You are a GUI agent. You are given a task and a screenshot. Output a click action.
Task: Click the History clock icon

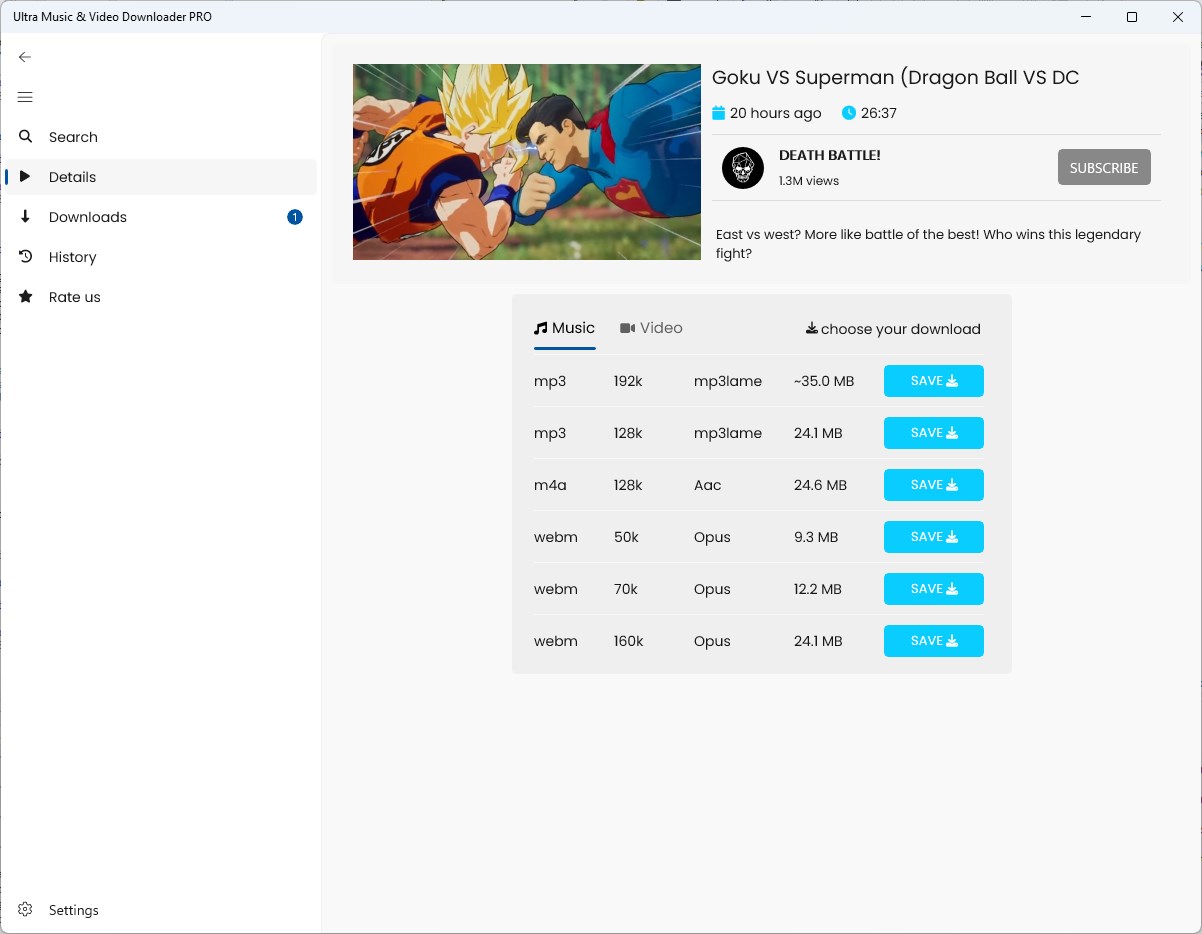[26, 256]
